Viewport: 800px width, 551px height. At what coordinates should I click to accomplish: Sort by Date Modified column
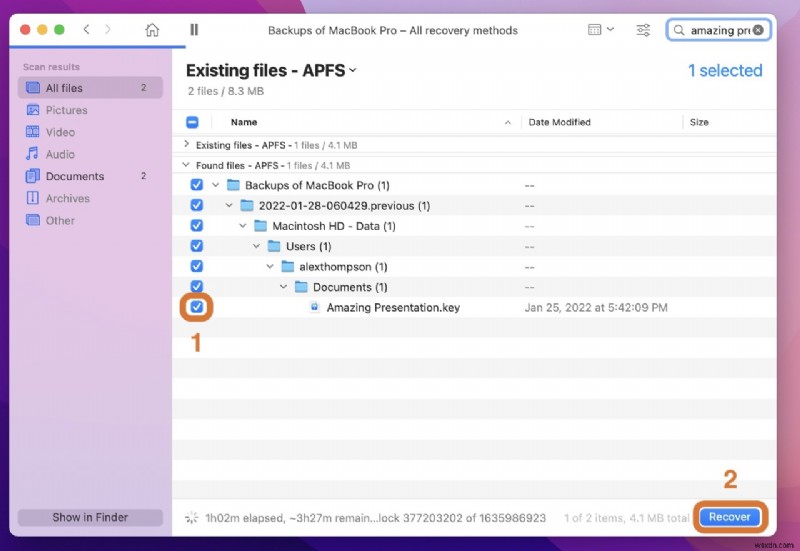559,122
